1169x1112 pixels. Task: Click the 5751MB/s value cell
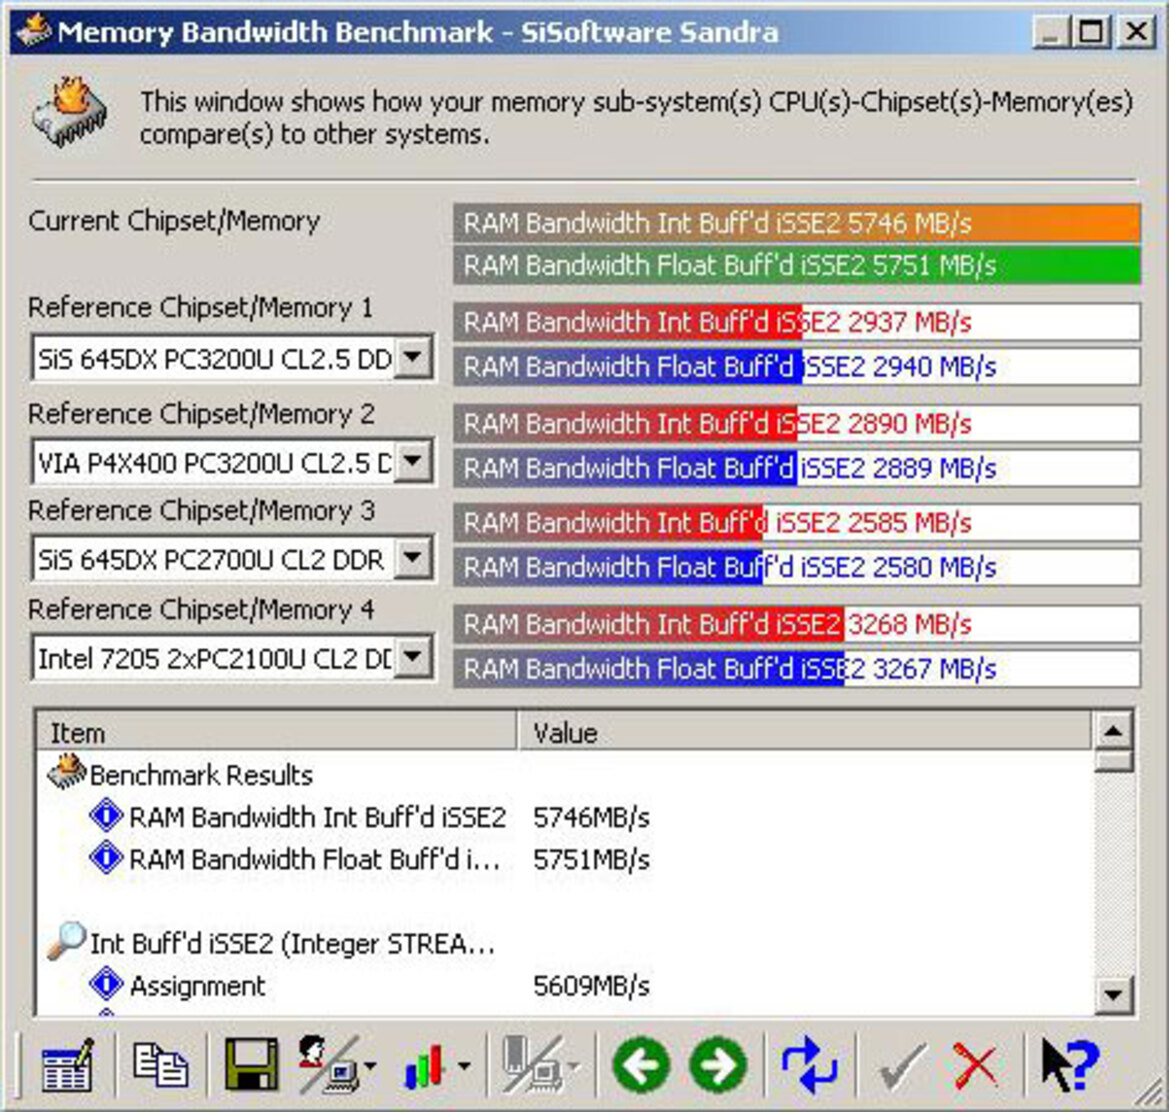(591, 860)
